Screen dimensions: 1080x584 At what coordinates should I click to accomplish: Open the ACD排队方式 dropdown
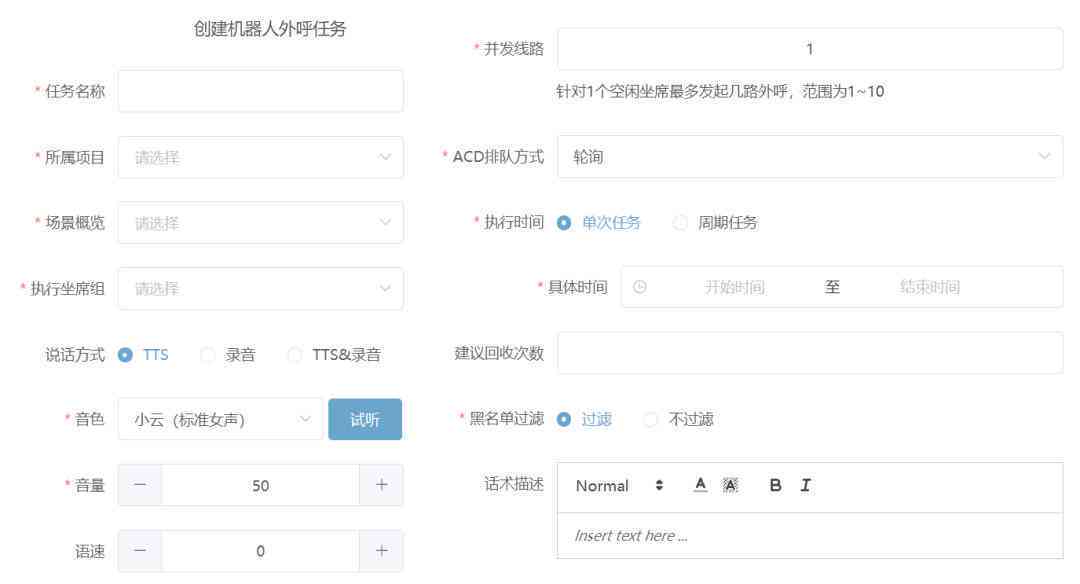click(x=810, y=156)
